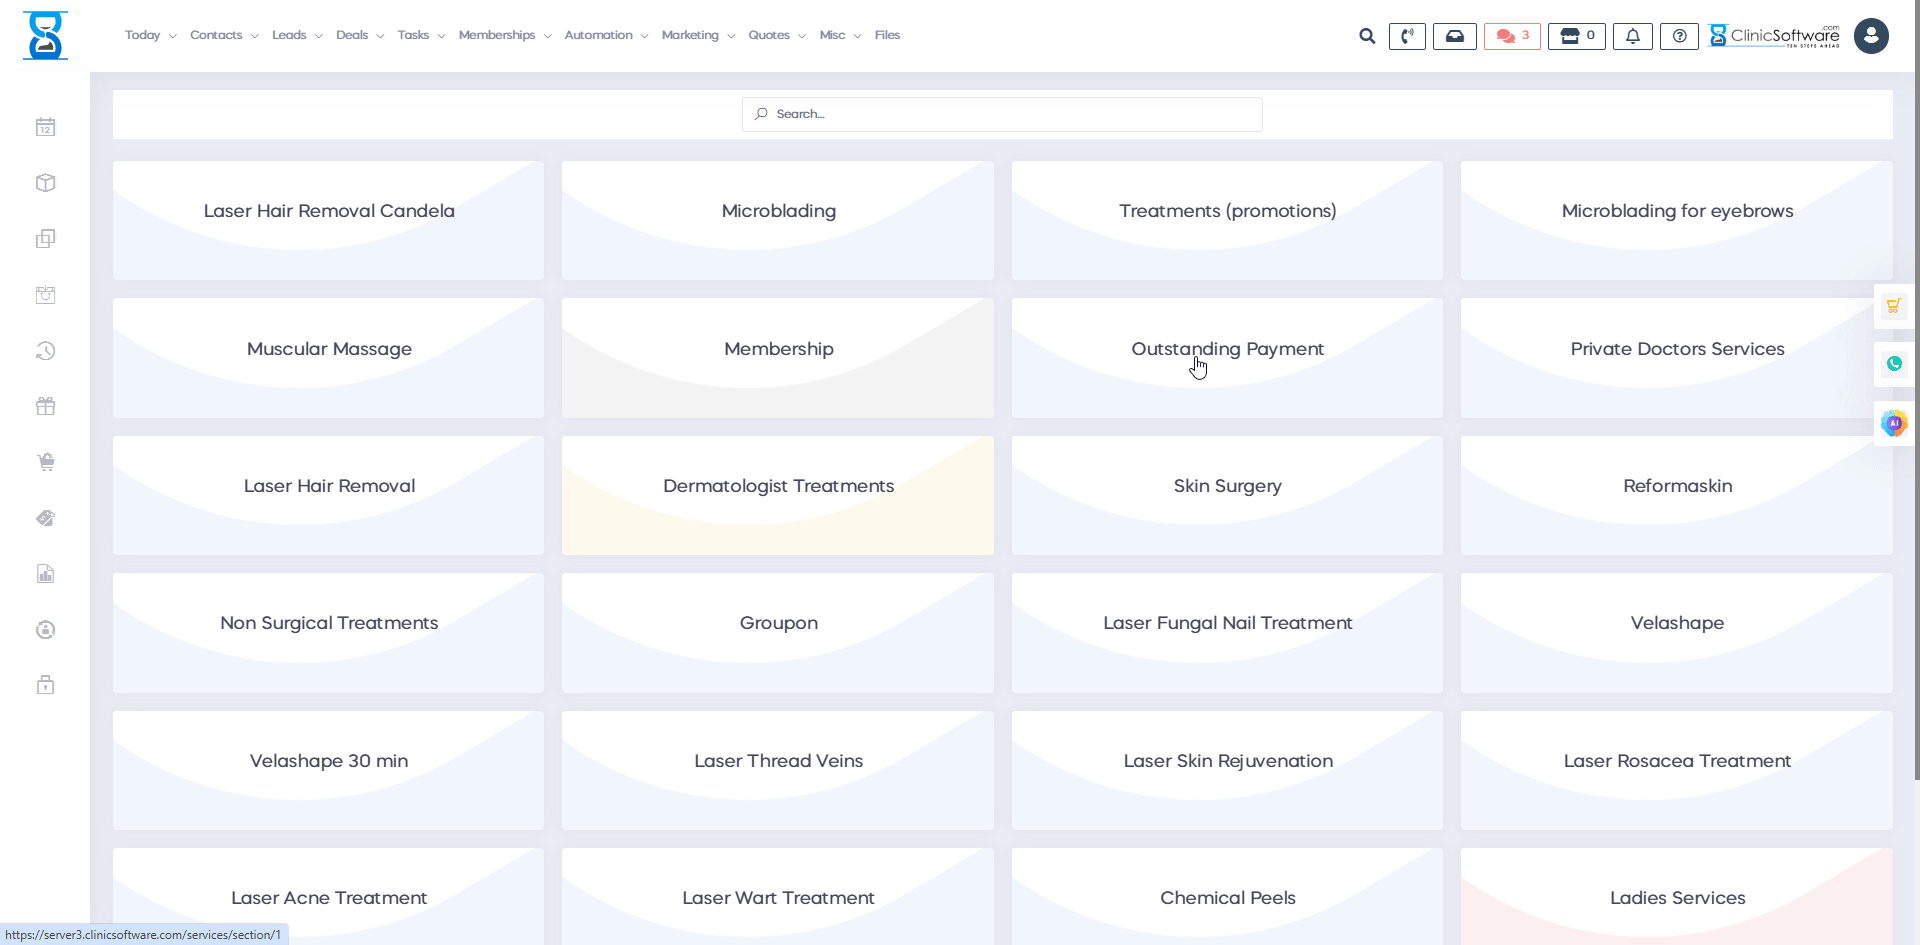1920x945 pixels.
Task: Click the AI assistant icon on the right edge
Action: pyautogui.click(x=1894, y=423)
